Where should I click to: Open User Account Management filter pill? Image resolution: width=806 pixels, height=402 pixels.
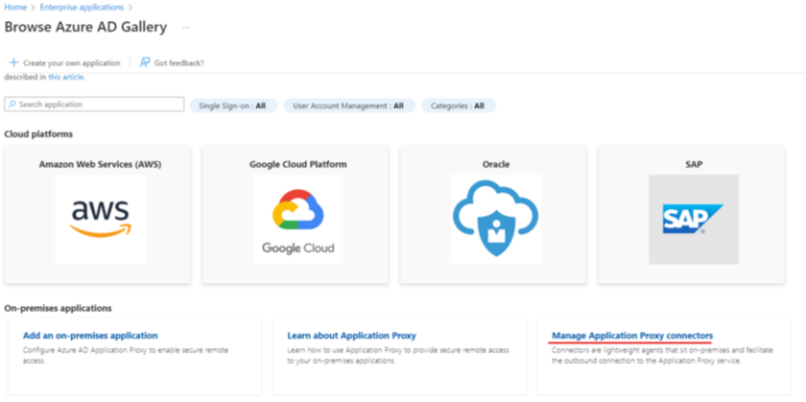pyautogui.click(x=349, y=106)
